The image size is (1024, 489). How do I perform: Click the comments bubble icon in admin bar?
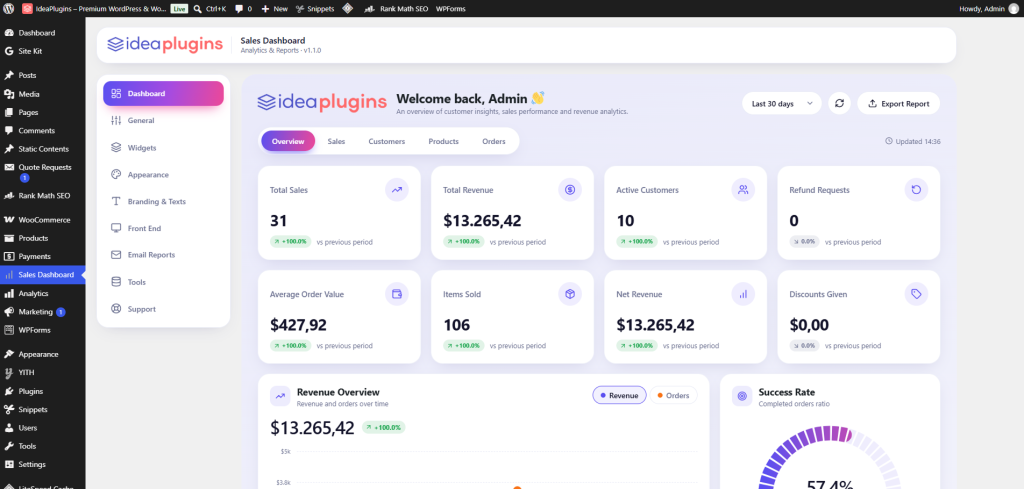240,9
